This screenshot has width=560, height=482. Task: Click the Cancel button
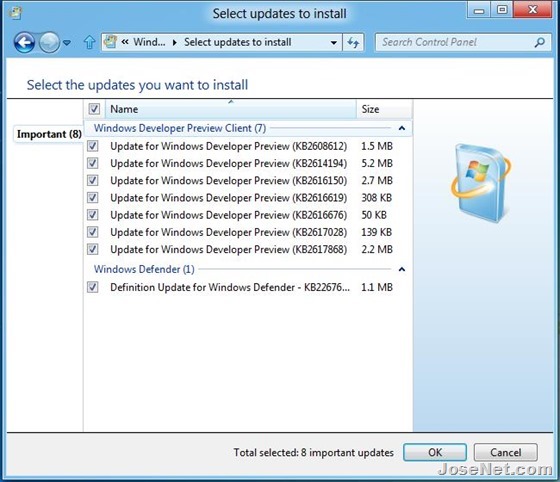(x=505, y=452)
